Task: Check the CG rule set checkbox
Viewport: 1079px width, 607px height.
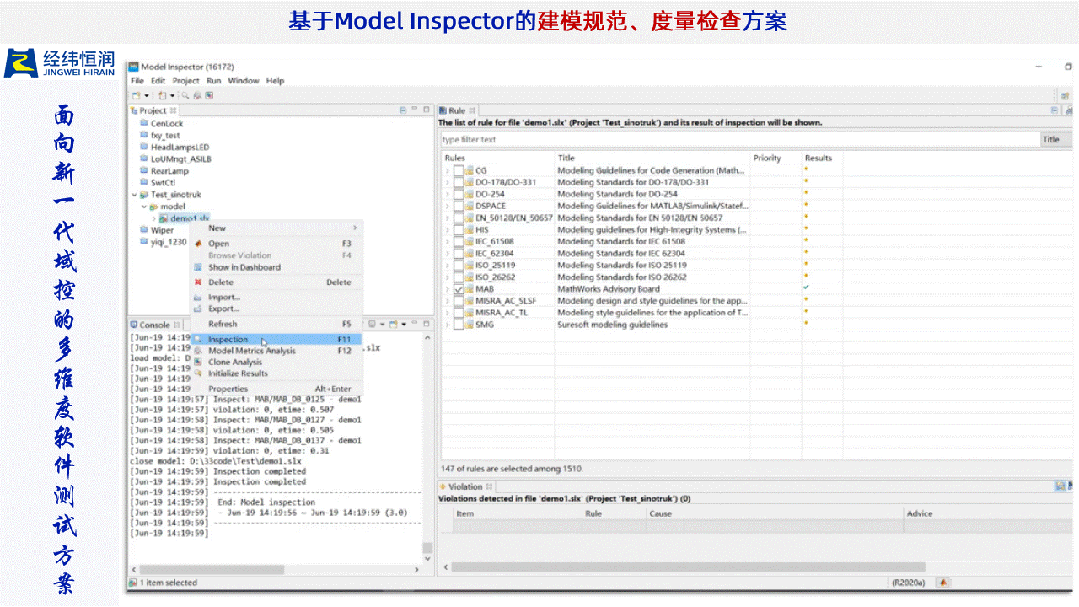Action: (458, 171)
